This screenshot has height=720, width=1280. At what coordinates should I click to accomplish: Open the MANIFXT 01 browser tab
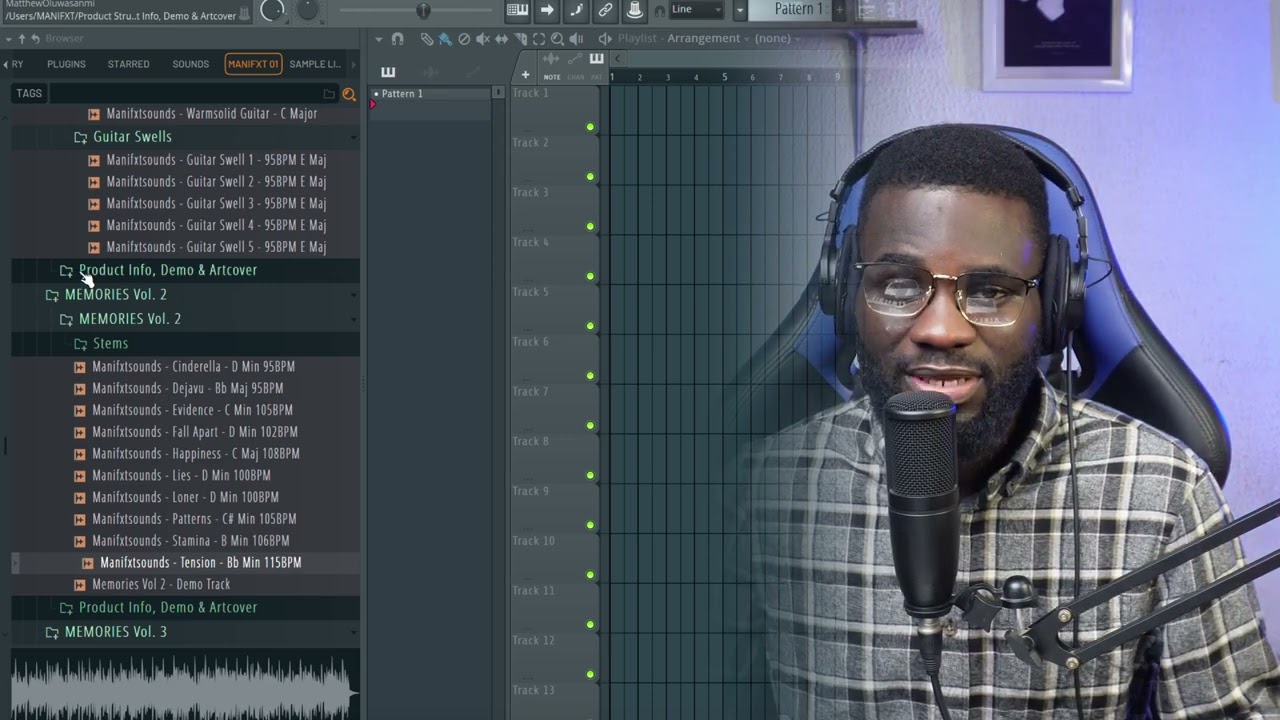[253, 64]
